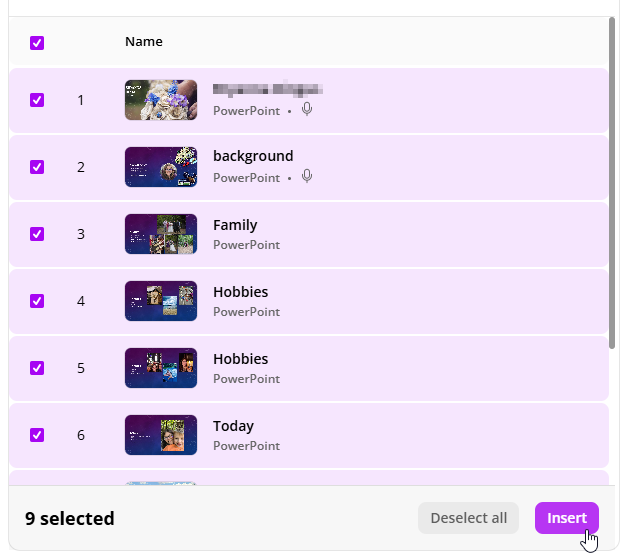627x556 pixels.
Task: Select the Family slide thumbnail
Action: pyautogui.click(x=160, y=234)
